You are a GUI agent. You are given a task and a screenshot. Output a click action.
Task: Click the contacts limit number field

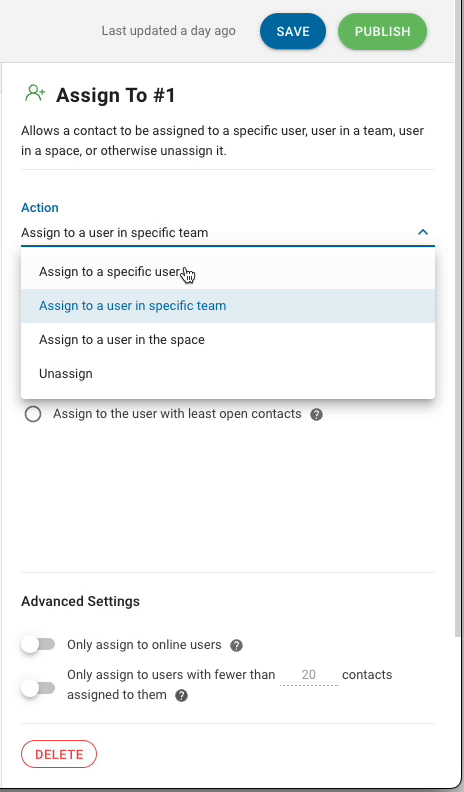coord(309,675)
